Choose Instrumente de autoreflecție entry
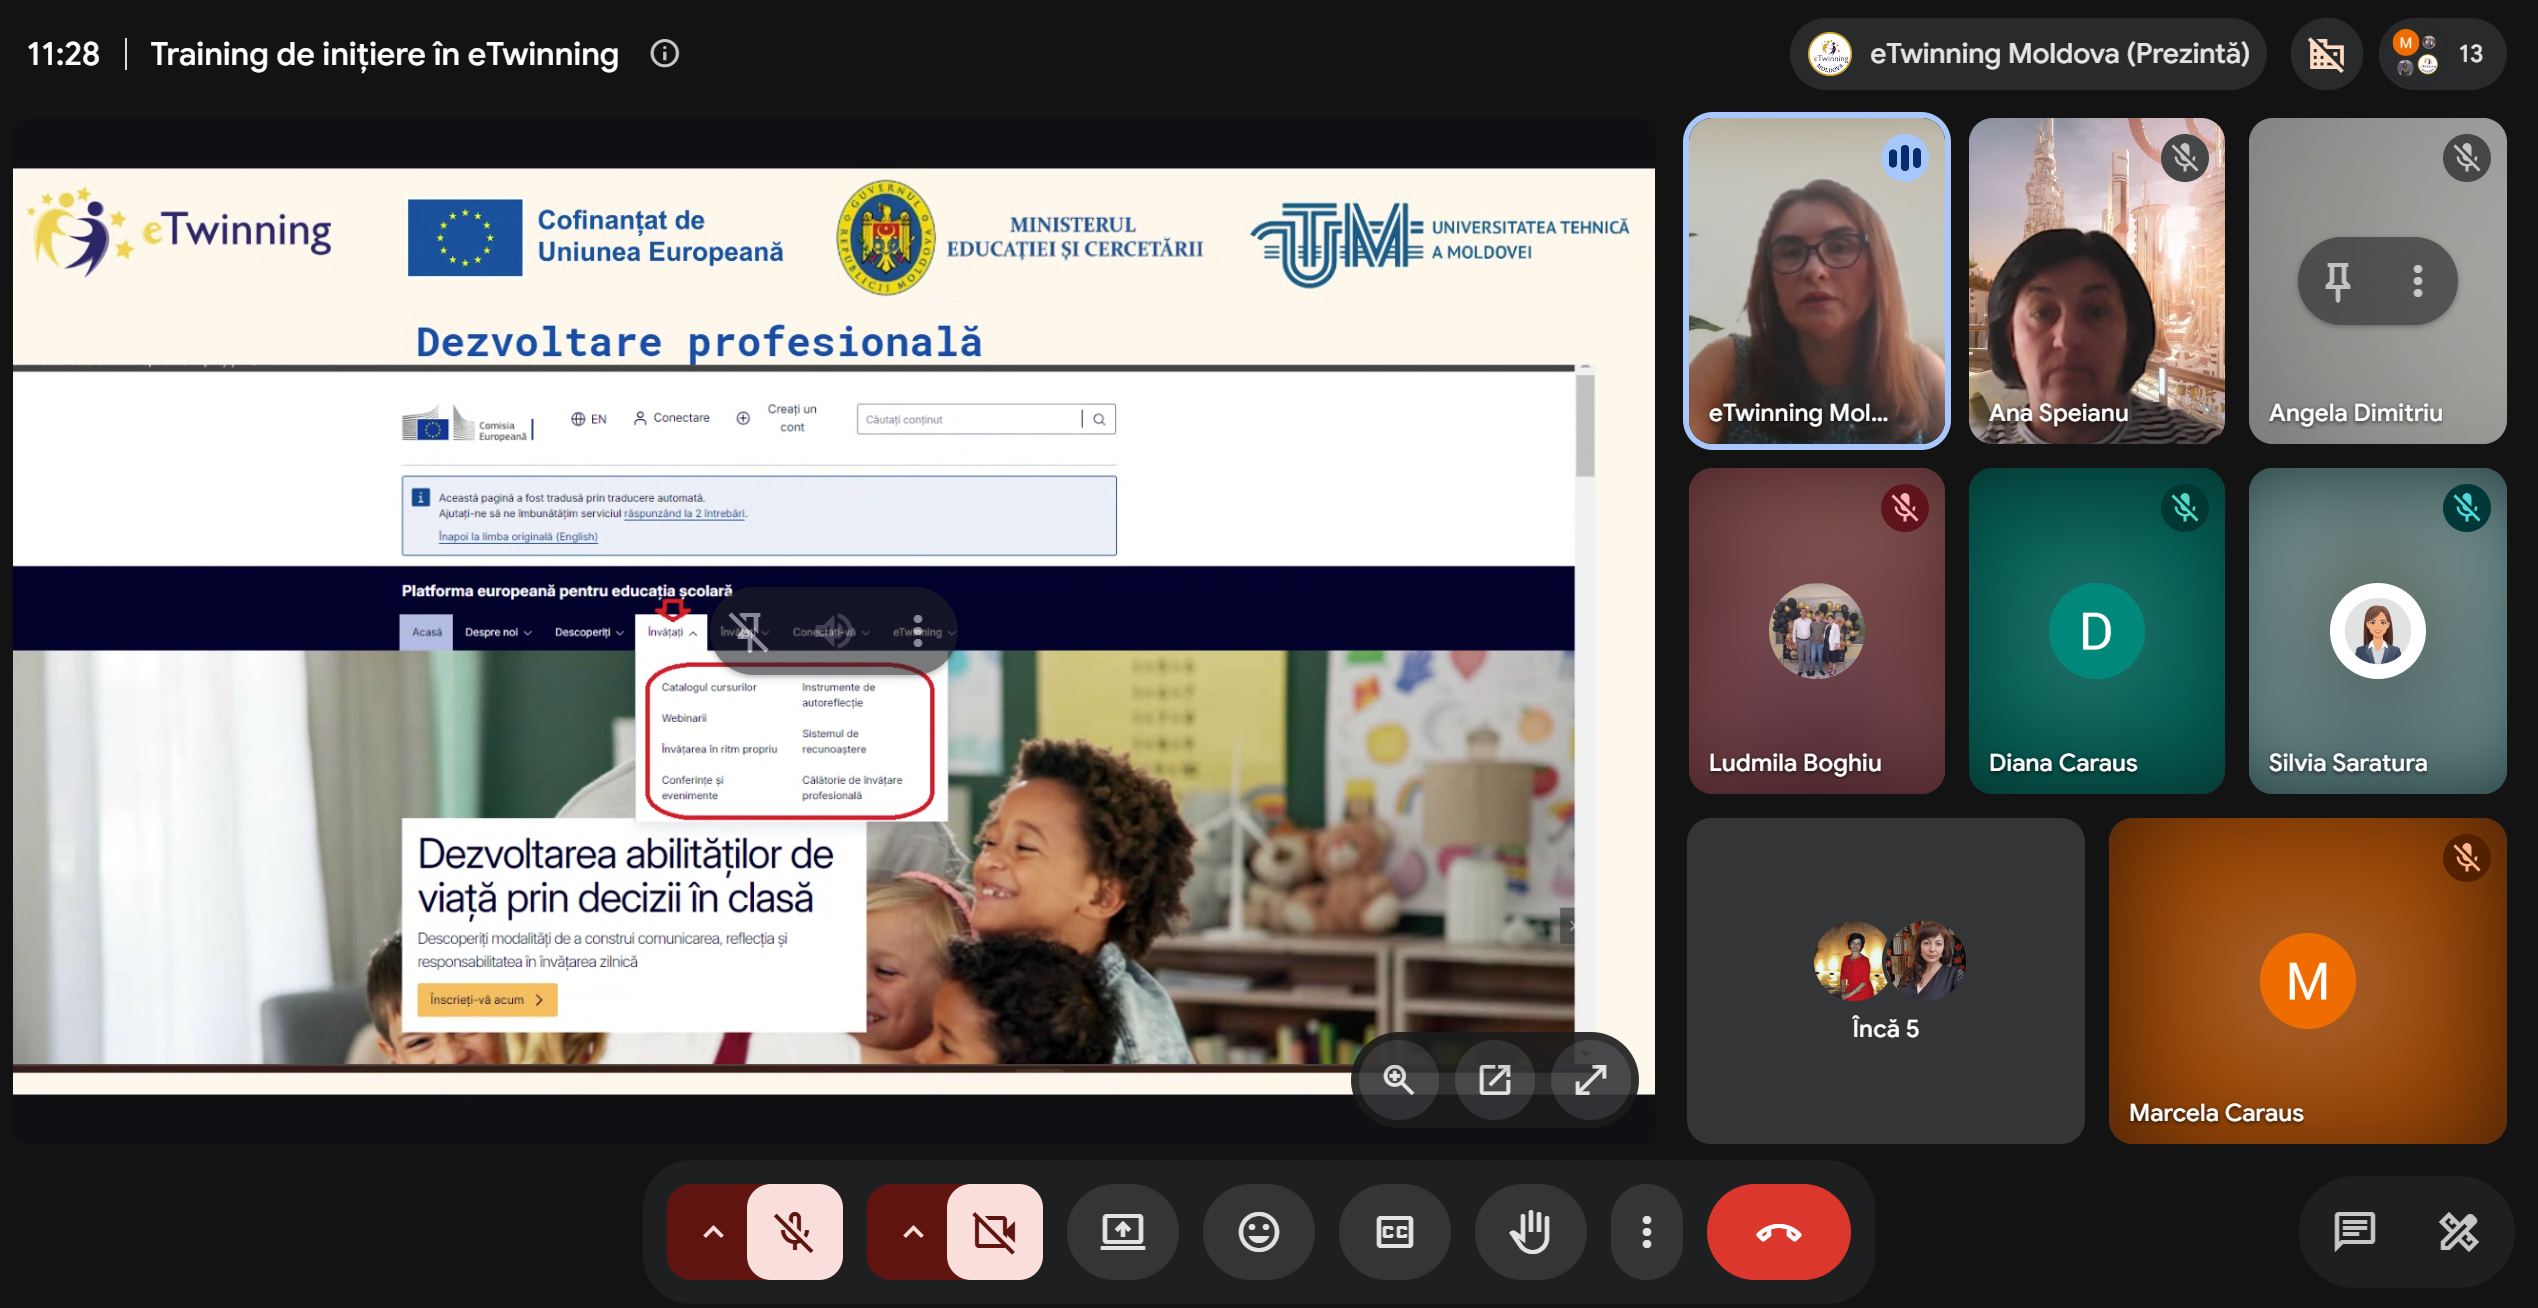 click(838, 695)
